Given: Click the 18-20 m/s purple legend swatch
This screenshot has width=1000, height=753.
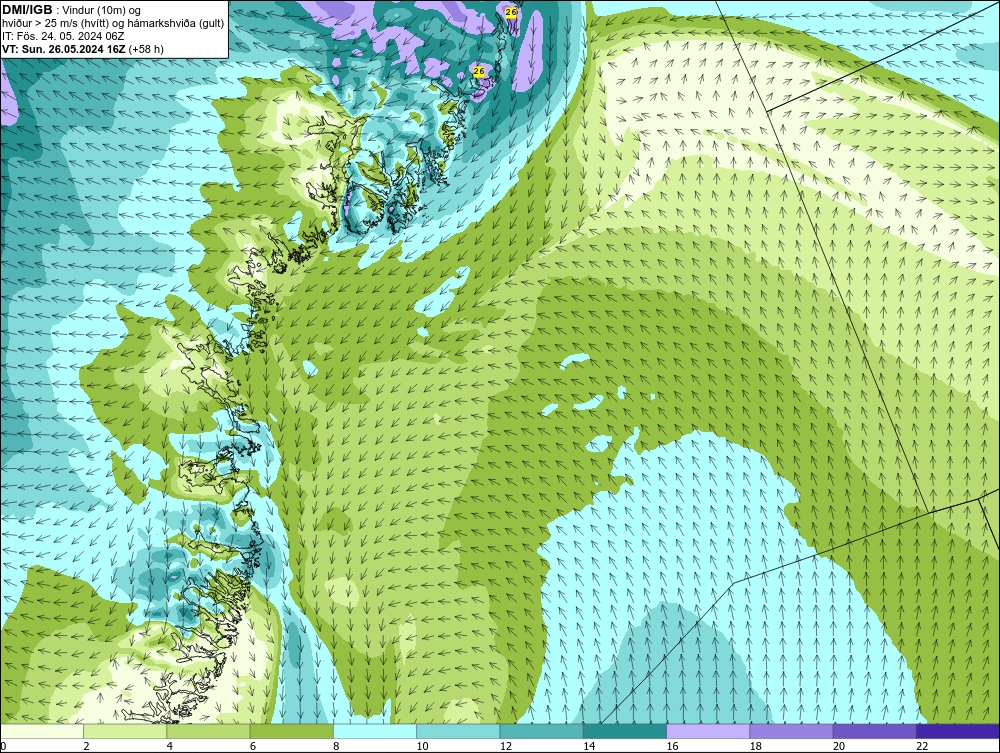Looking at the screenshot, I should (x=791, y=731).
